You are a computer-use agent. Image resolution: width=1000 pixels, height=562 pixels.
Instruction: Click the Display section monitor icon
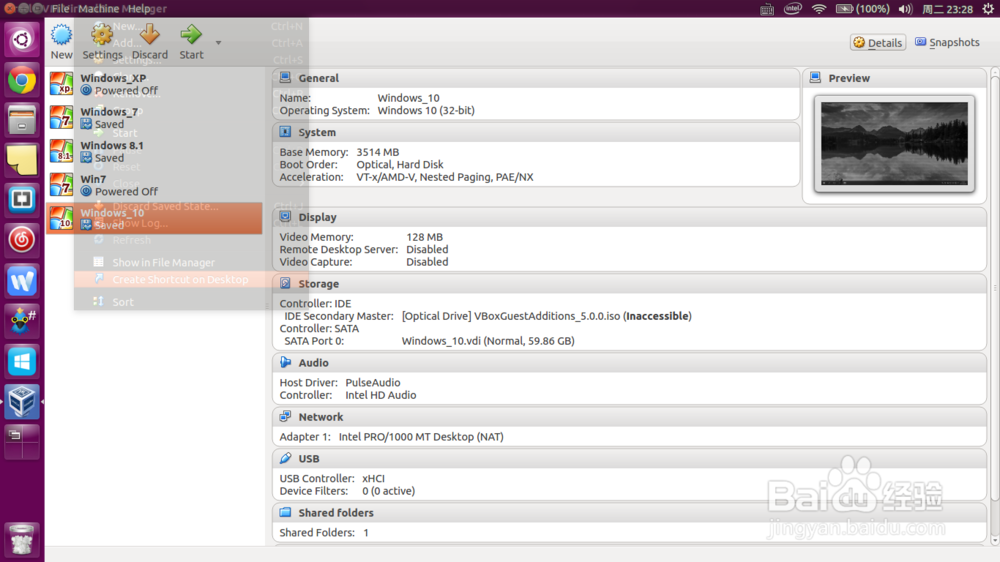tap(285, 217)
